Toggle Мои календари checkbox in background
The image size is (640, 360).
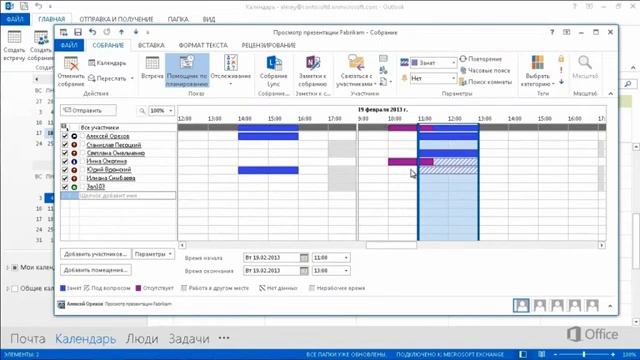click(x=15, y=267)
